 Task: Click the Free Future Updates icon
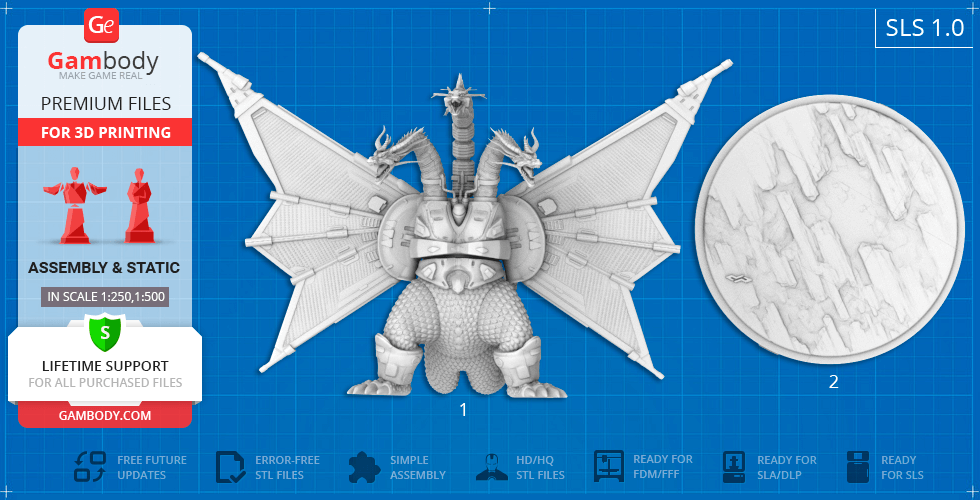(91, 467)
